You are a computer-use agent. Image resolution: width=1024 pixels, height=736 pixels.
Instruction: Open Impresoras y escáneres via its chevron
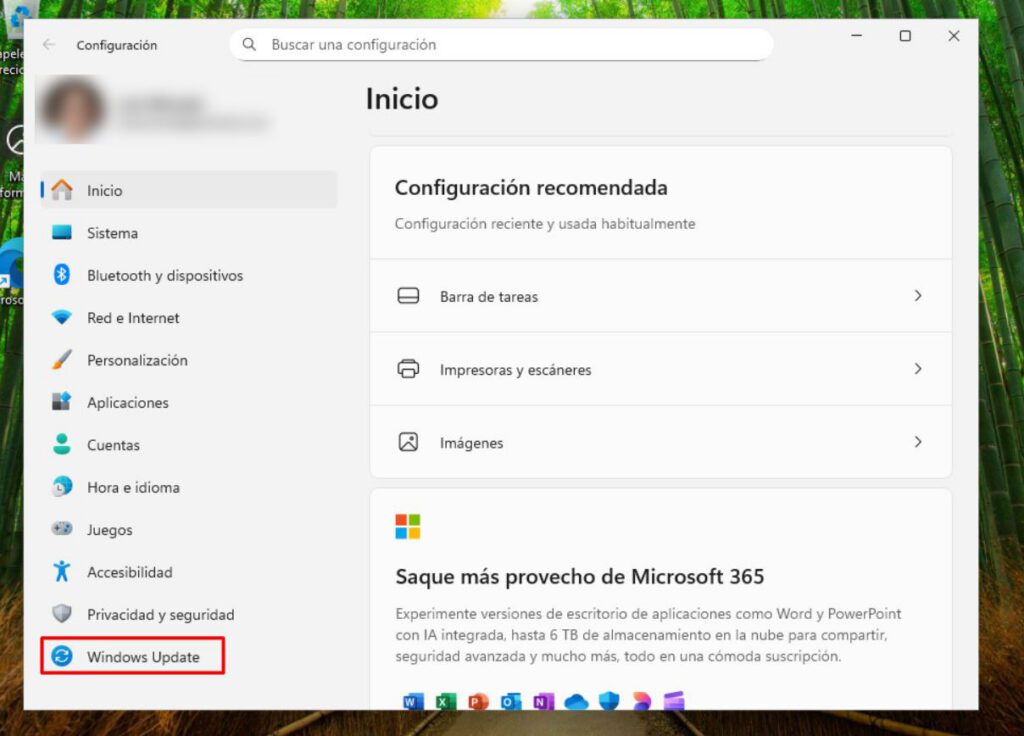[918, 368]
